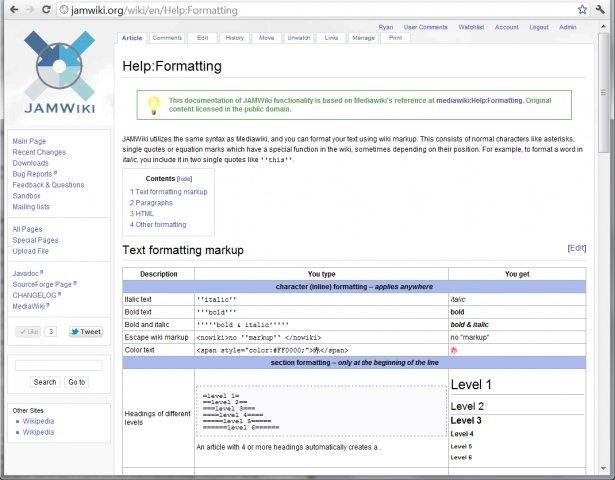Viewport: 615px width, 480px height.
Task: Click the scrollbar down arrow
Action: pyautogui.click(x=603, y=468)
